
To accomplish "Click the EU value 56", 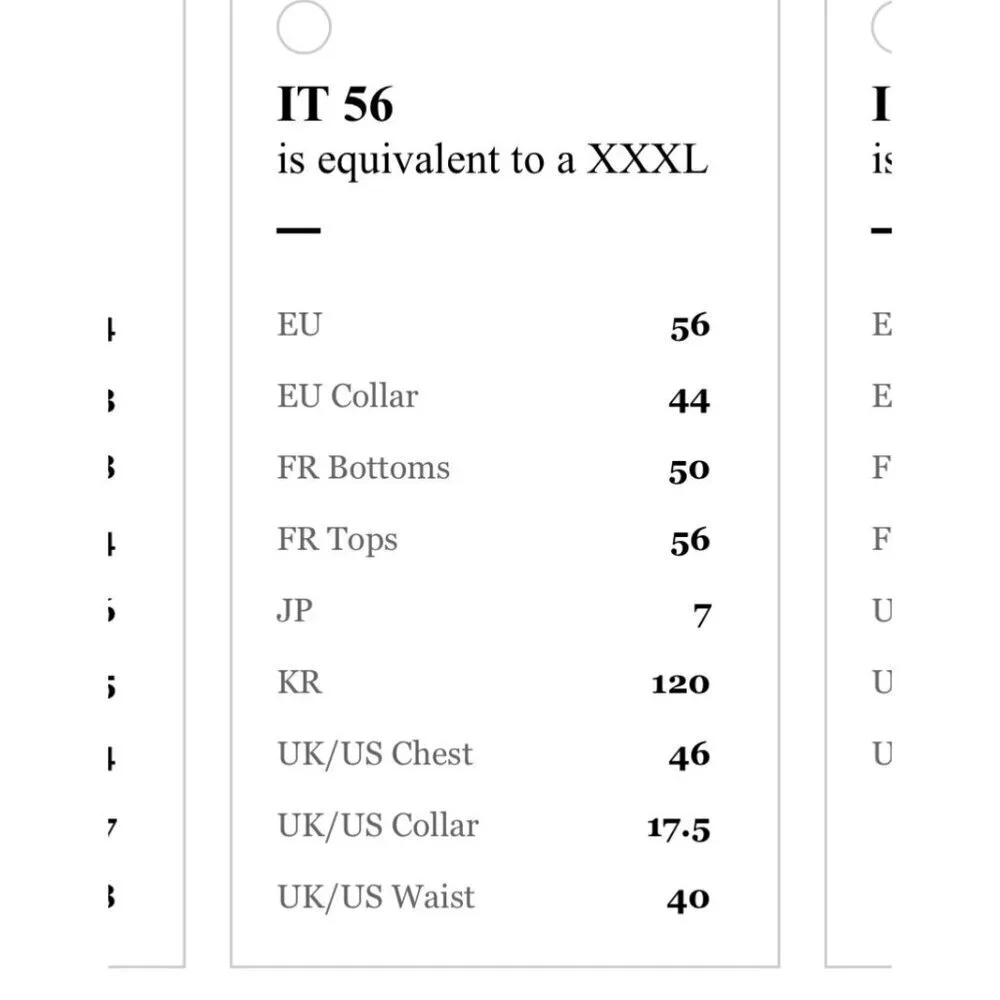I will 690,327.
